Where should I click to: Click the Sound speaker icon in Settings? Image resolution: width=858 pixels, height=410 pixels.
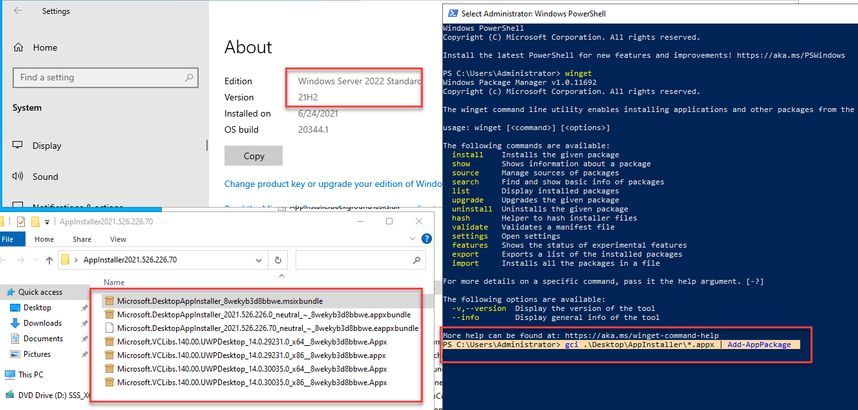[x=18, y=176]
